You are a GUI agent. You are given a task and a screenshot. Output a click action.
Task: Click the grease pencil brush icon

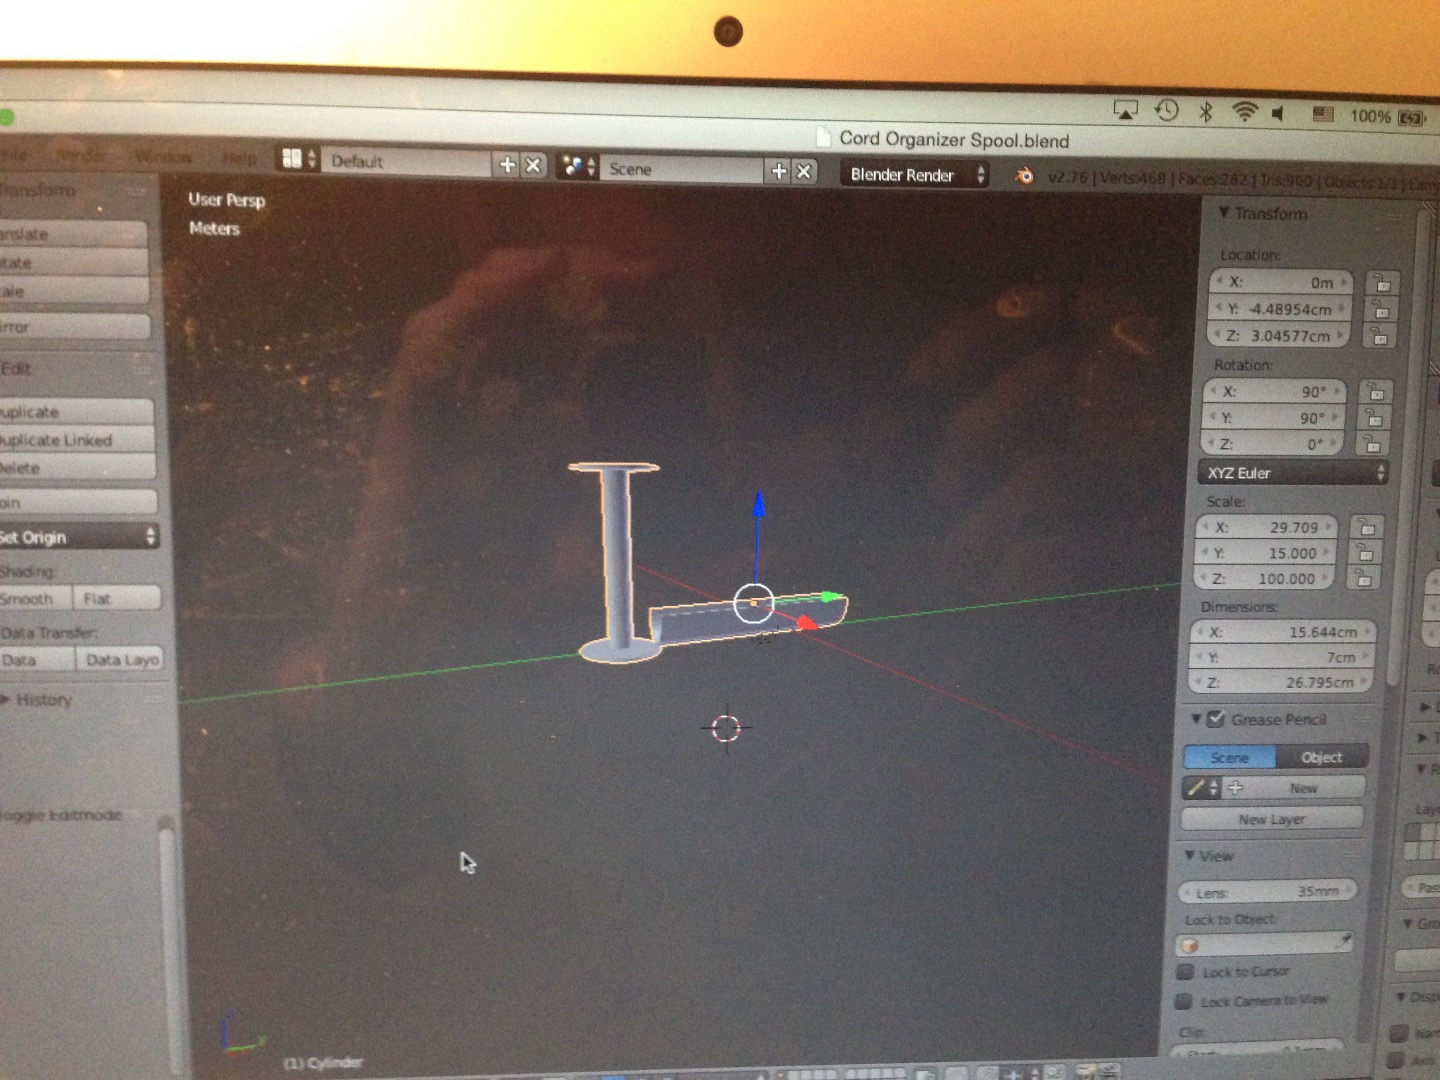[1196, 788]
